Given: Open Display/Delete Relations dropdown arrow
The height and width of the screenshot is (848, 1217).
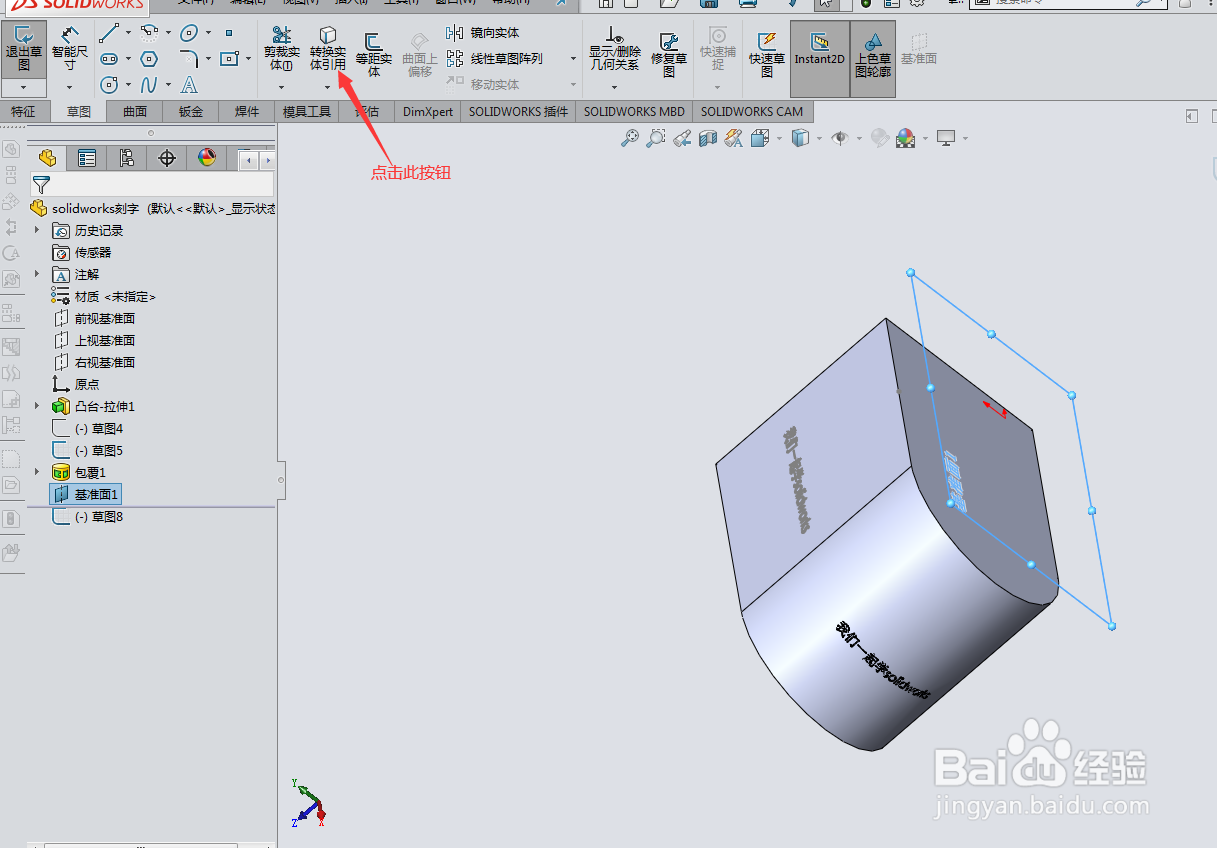Looking at the screenshot, I should pos(614,88).
